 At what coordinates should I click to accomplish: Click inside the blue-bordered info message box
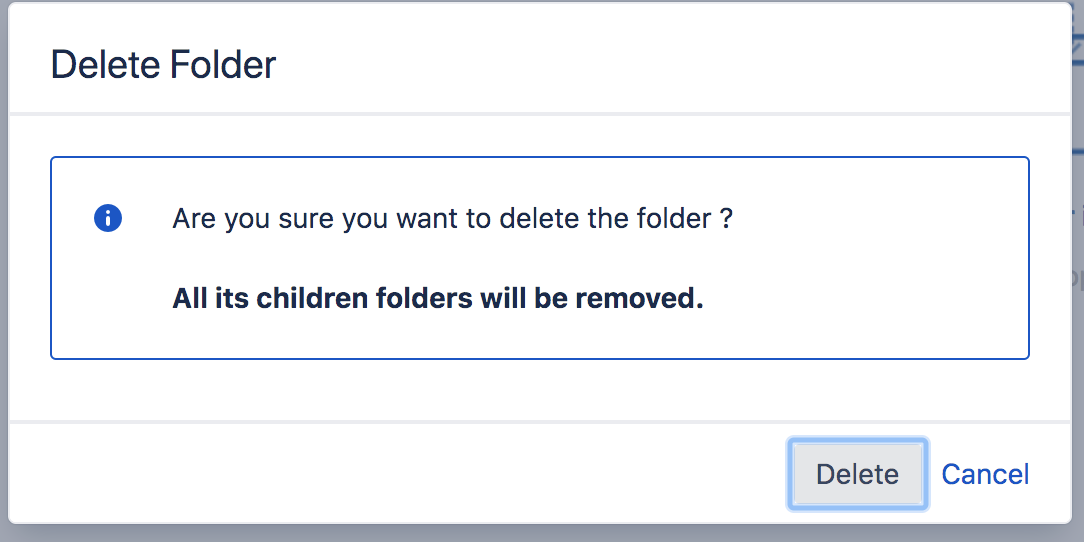tap(540, 258)
